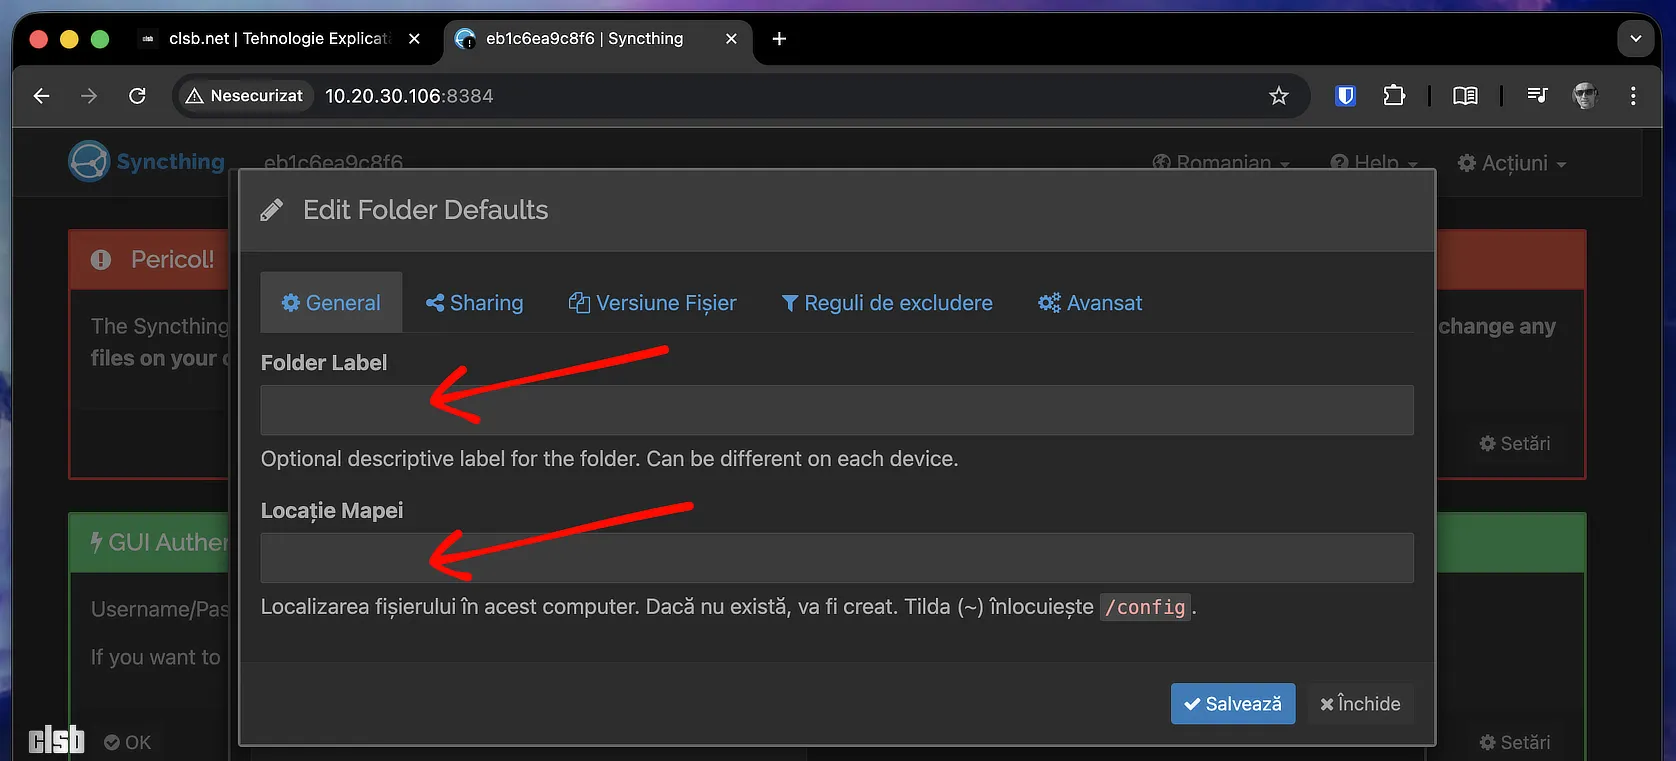
Task: Reload the Syncthing page
Action: click(137, 96)
